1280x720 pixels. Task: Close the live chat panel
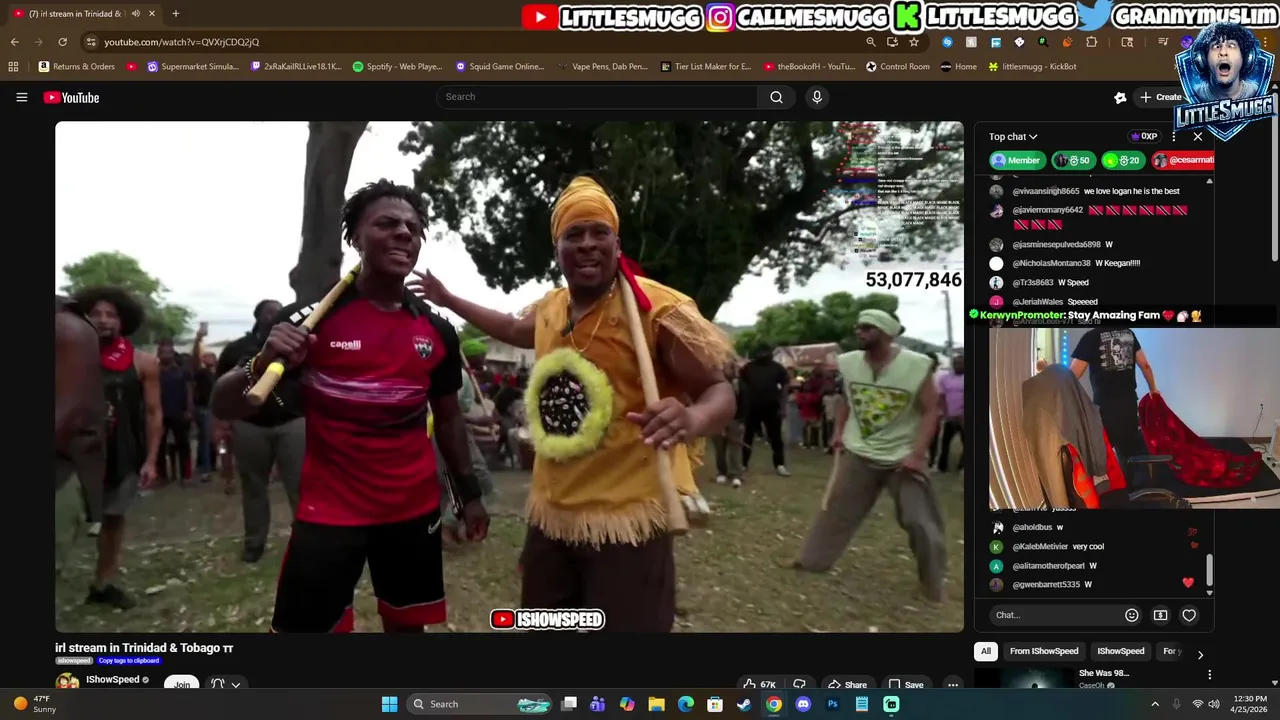(x=1198, y=137)
